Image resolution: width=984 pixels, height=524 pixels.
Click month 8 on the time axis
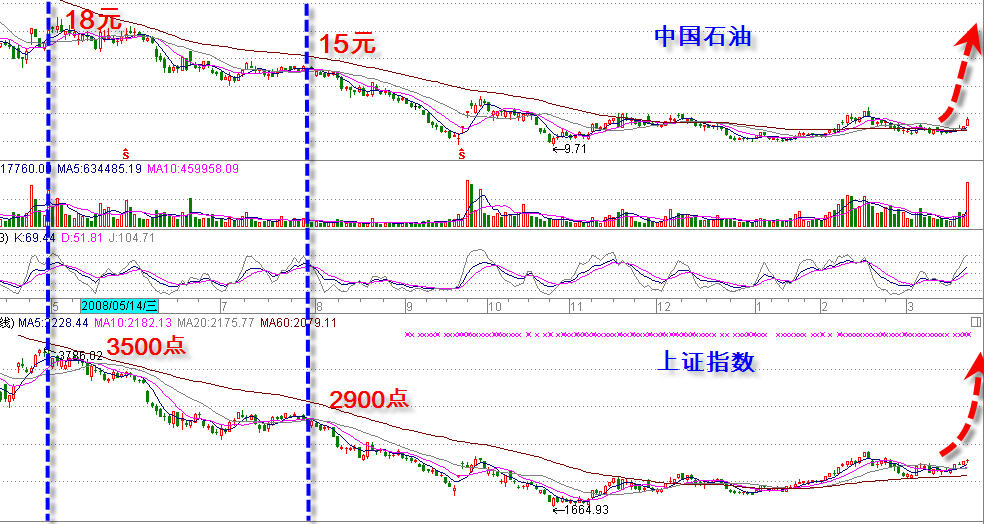point(319,307)
